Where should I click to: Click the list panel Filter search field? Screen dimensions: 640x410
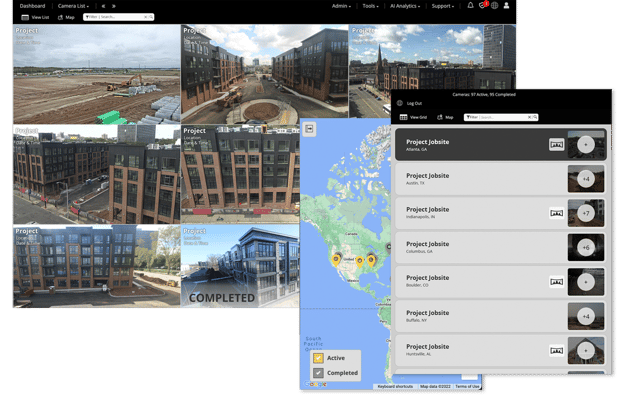(501, 117)
